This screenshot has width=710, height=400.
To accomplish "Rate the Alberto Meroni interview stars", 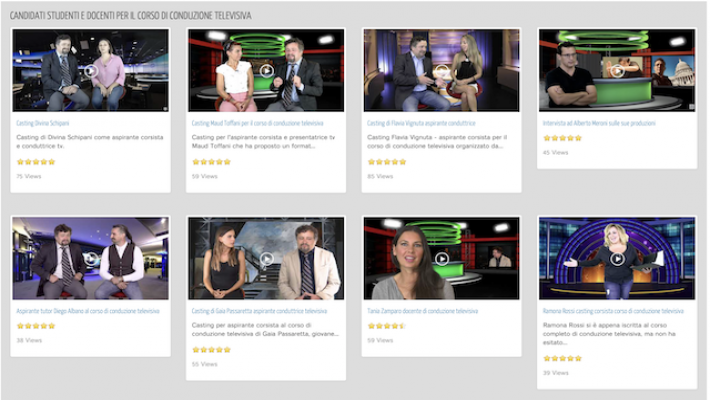I will 562,138.
